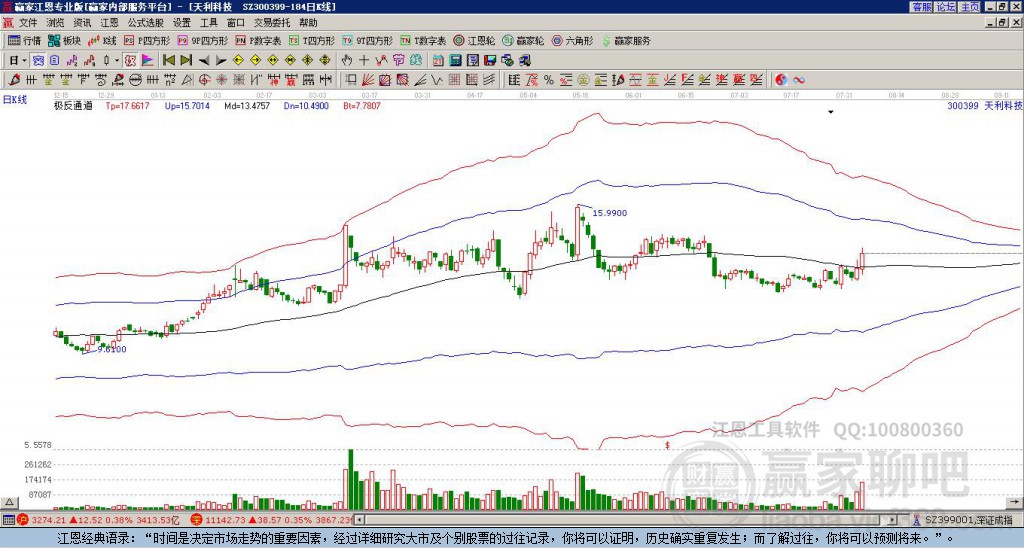The height and width of the screenshot is (548, 1024).
Task: Click the 论坛 button
Action: 945,7
